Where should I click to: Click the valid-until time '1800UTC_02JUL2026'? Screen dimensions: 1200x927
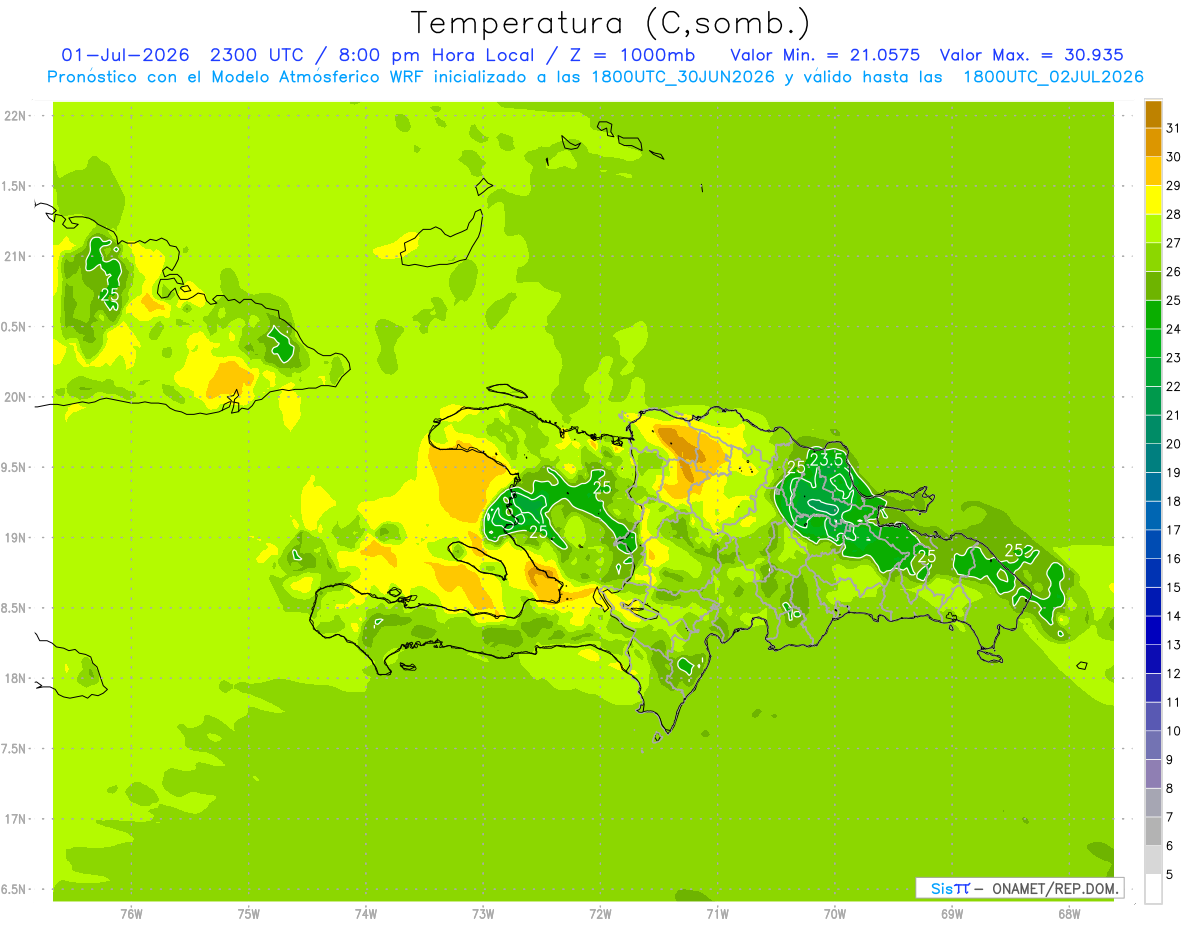coord(1053,76)
